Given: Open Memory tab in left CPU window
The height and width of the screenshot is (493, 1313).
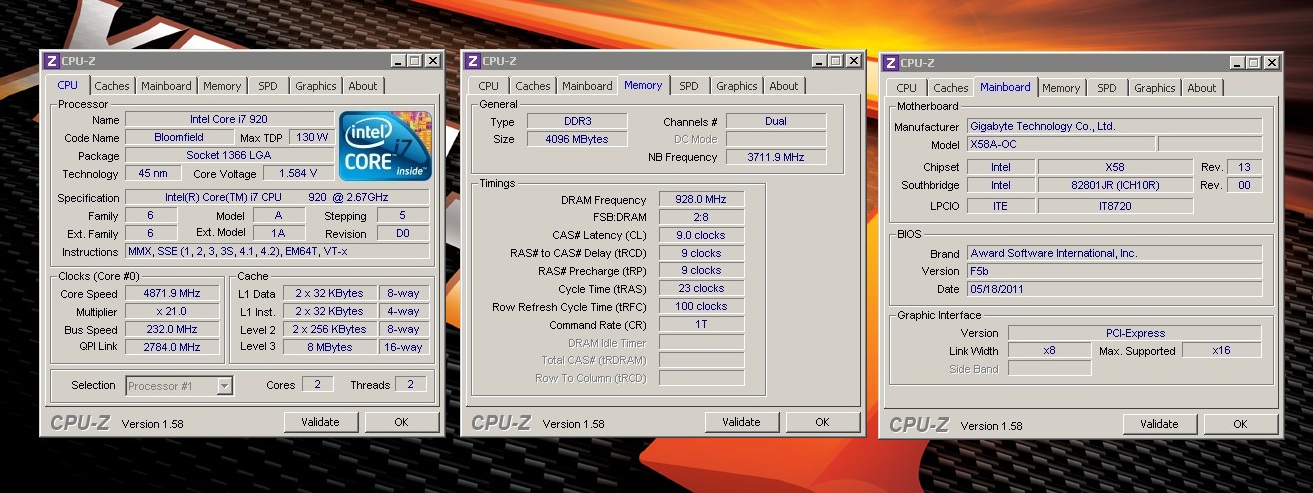Looking at the screenshot, I should tap(222, 86).
